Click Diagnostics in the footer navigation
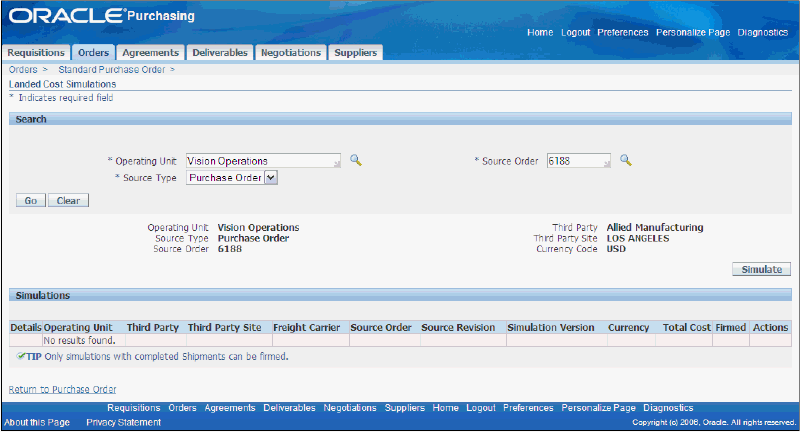The image size is (800, 432). tap(668, 408)
